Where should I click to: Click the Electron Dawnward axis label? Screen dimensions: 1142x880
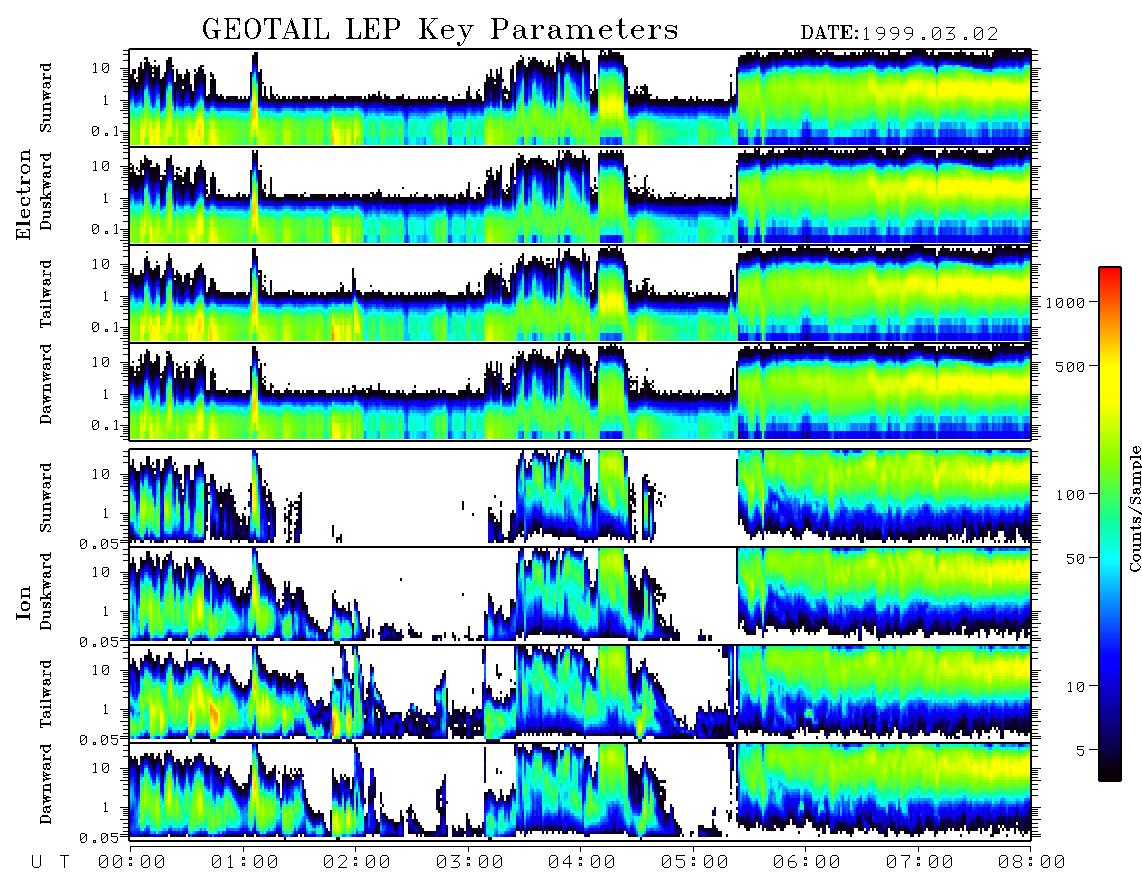click(x=46, y=385)
